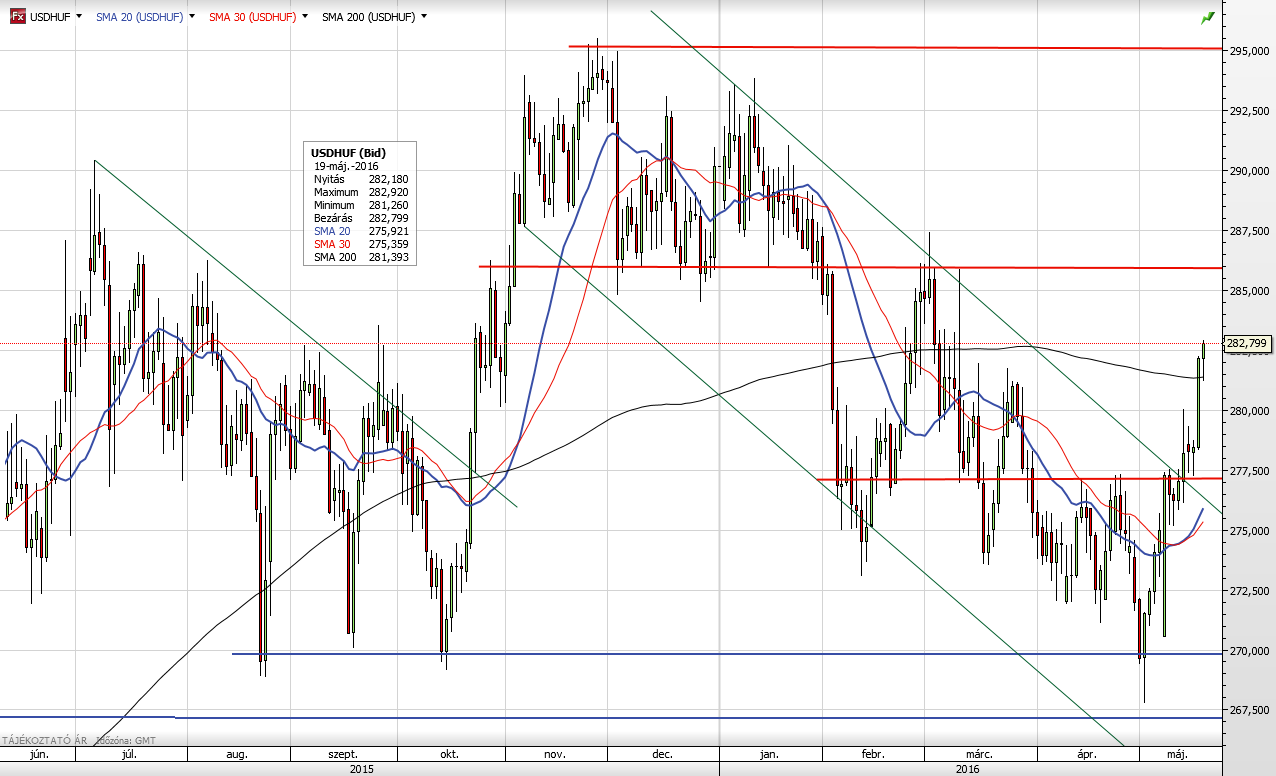Screen dimensions: 1276x776
Task: Click the Nyitás value 282,180
Action: 388,178
